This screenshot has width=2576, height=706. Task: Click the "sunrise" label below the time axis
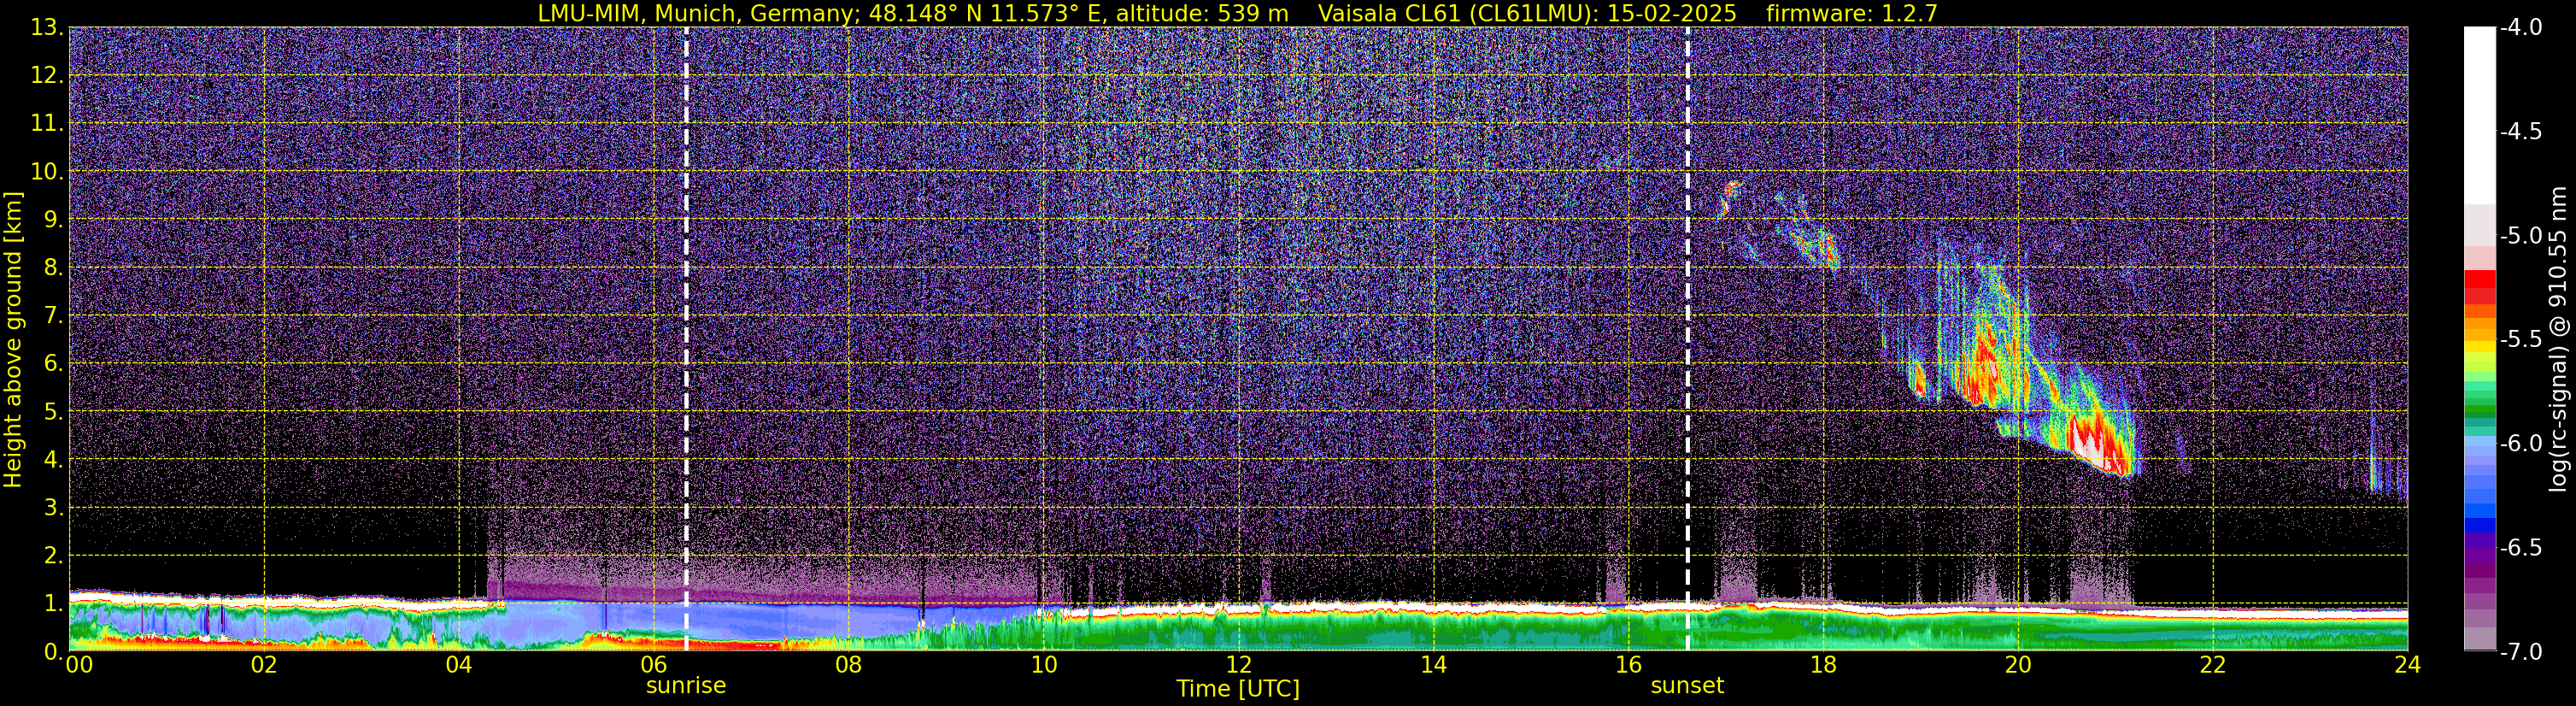tap(686, 686)
